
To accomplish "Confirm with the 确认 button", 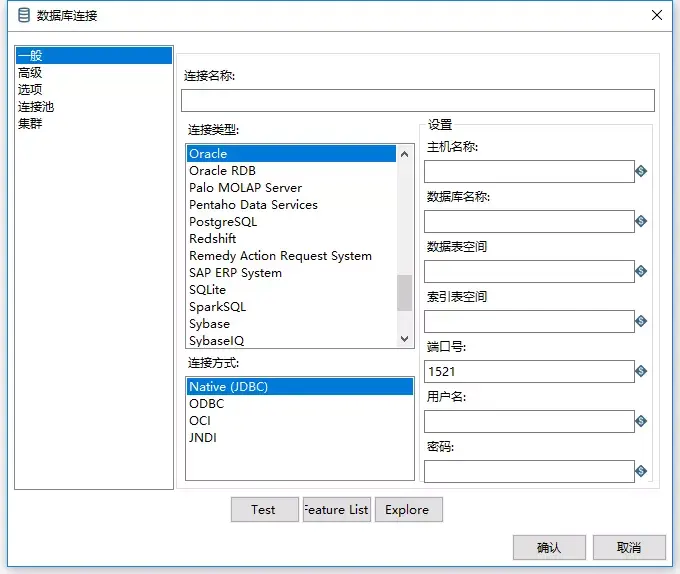I will pos(549,548).
